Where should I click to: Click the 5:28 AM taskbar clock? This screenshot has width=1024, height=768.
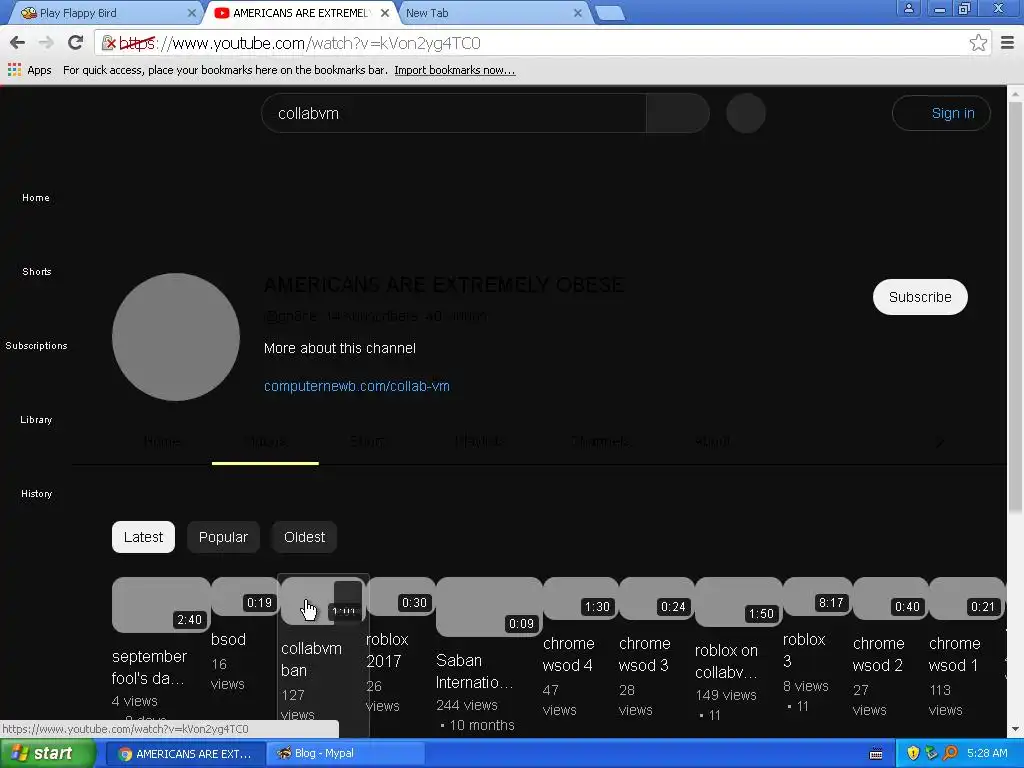point(987,753)
